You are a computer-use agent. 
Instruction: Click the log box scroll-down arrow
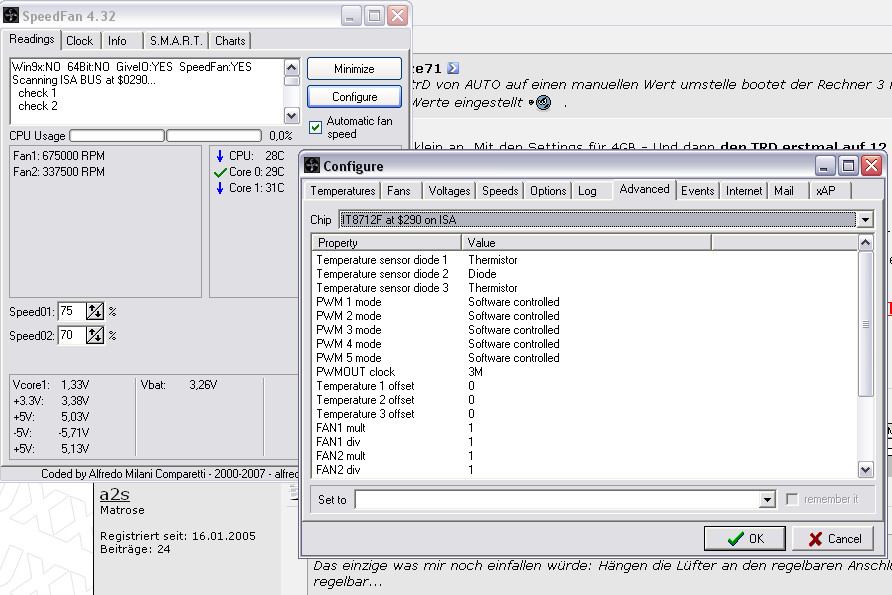(x=291, y=116)
